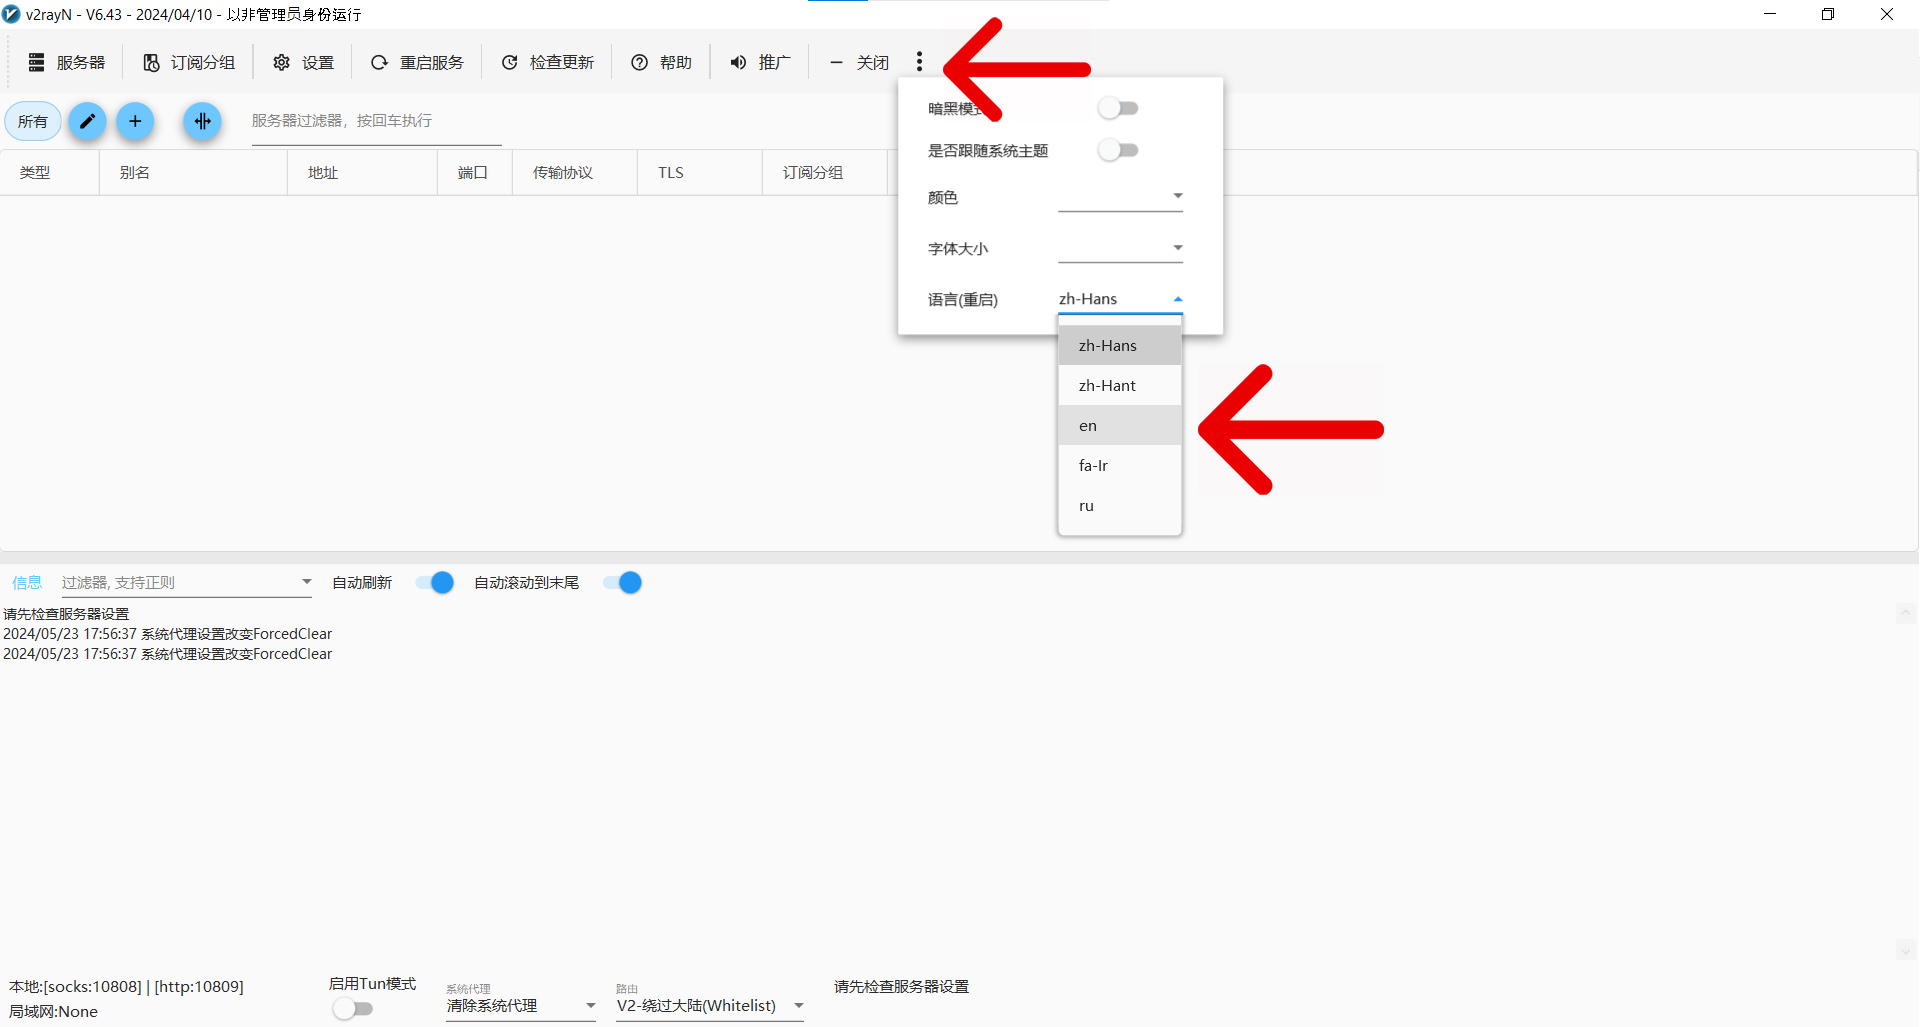Open the log 过滤器 filter combo box
Image resolution: width=1920 pixels, height=1027 pixels.
pos(187,582)
